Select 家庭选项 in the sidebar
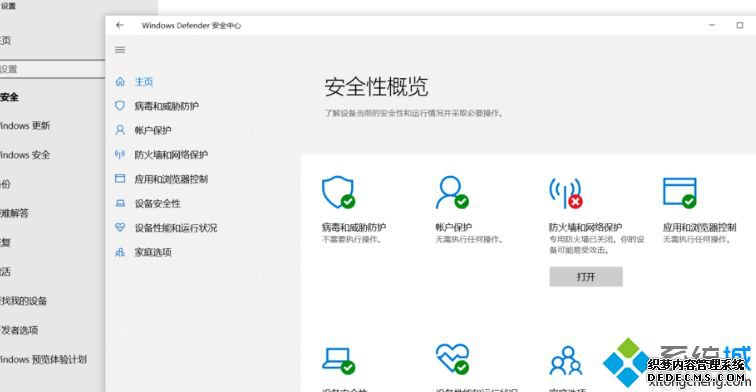 153,252
